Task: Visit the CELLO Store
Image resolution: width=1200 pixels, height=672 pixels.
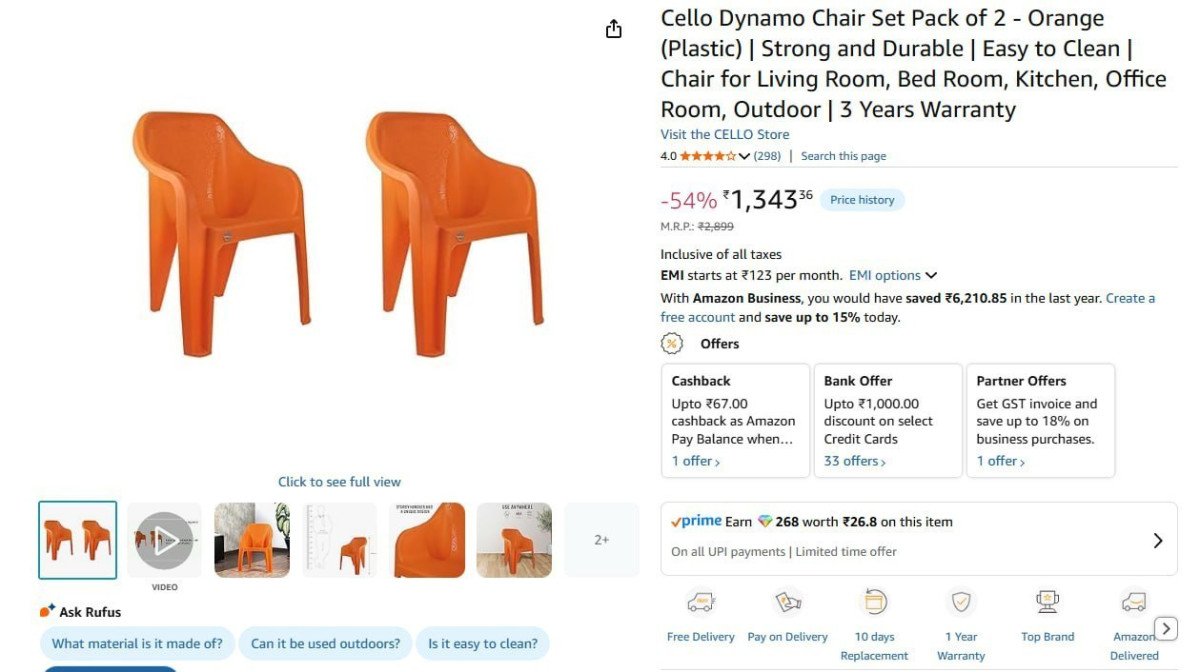Action: click(x=723, y=134)
